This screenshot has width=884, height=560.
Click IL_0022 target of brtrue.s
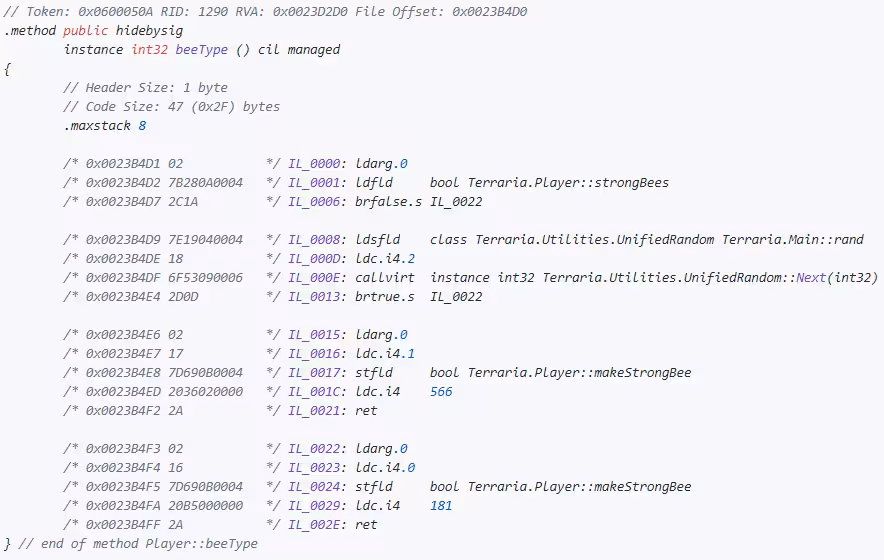coord(456,297)
